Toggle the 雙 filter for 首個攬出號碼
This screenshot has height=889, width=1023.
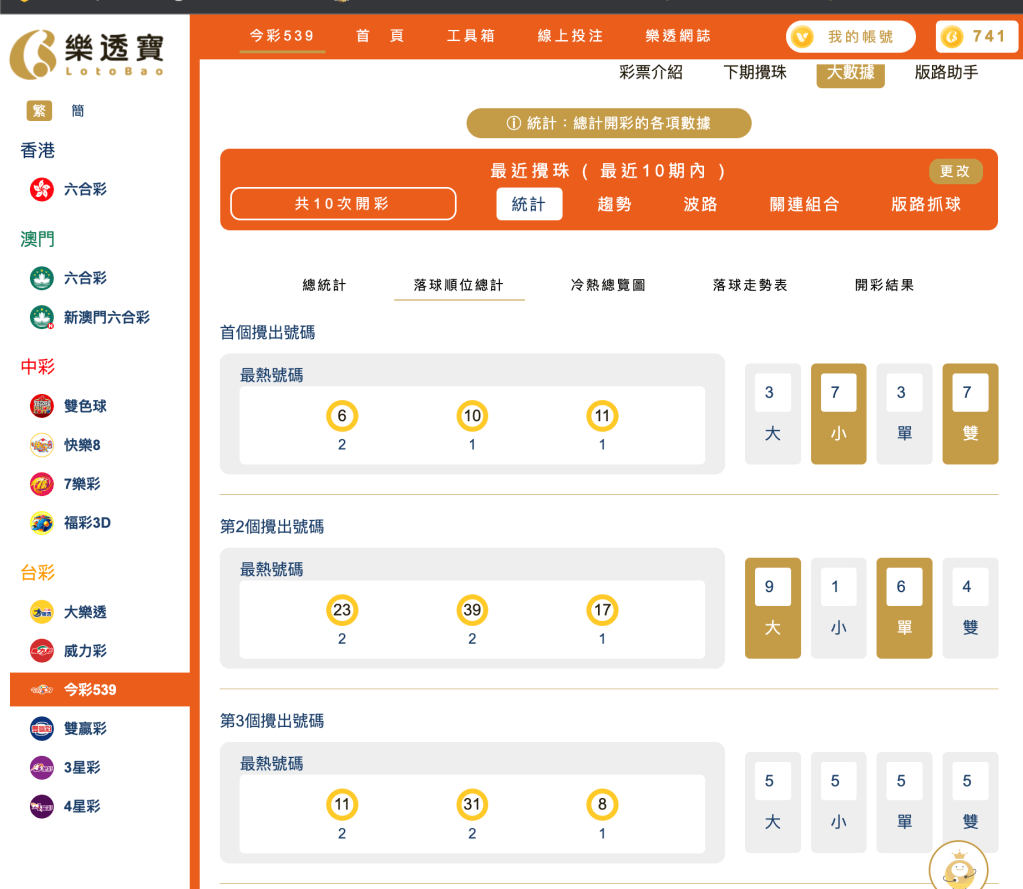click(969, 414)
